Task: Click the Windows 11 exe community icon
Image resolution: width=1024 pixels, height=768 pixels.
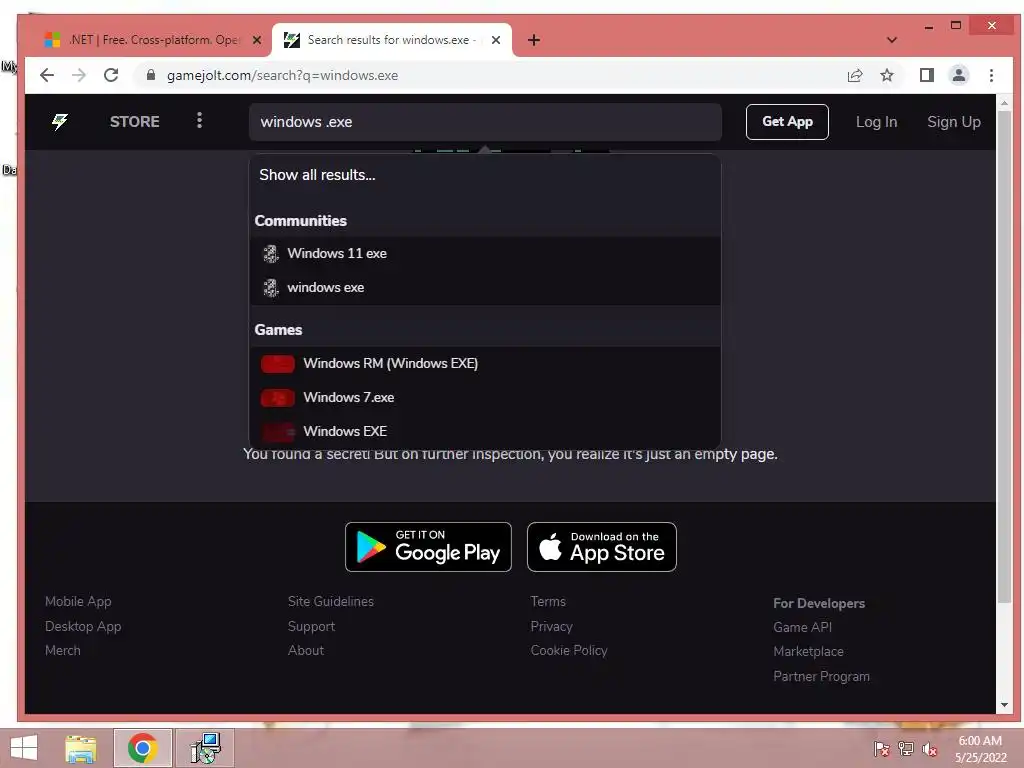Action: [270, 253]
